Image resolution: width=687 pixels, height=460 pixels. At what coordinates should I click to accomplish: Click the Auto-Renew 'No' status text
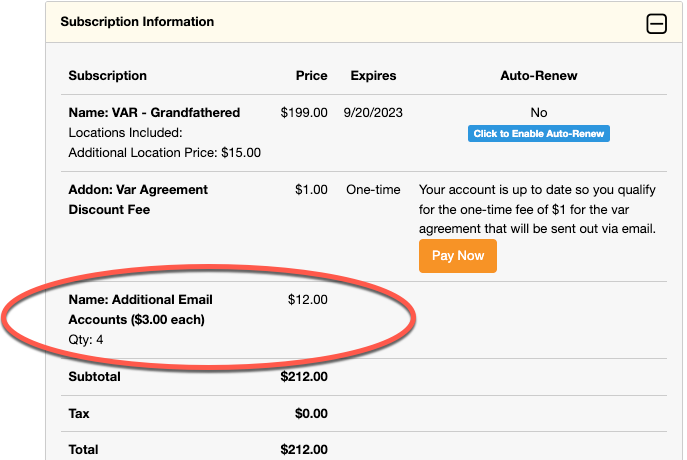[x=539, y=113]
